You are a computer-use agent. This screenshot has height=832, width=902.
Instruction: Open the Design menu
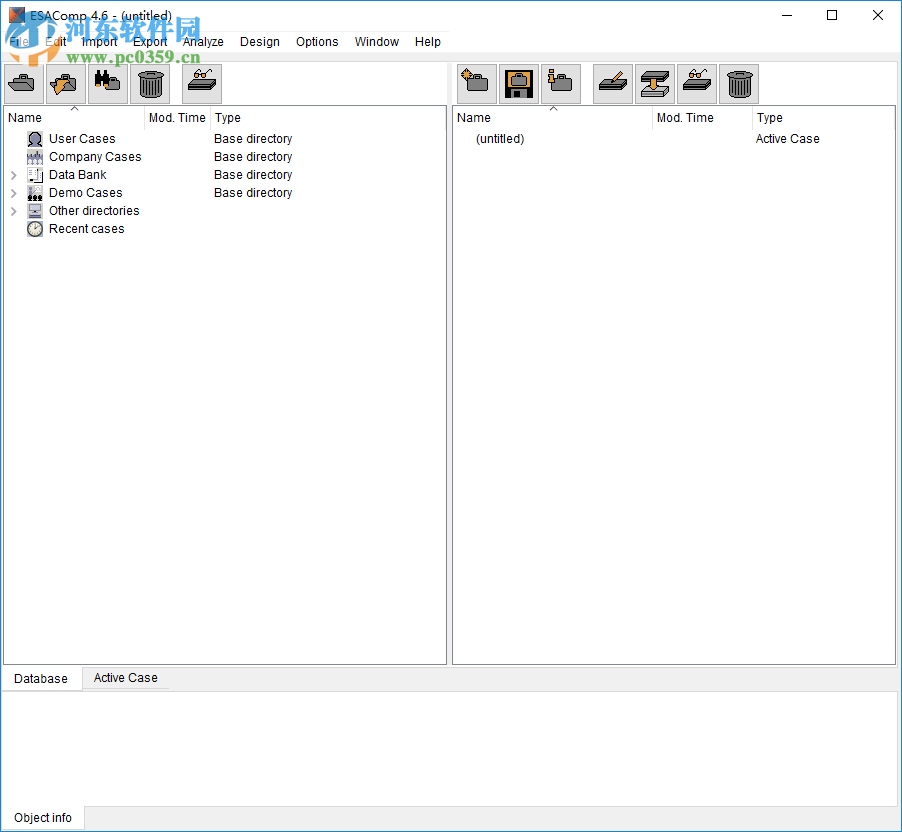coord(259,41)
